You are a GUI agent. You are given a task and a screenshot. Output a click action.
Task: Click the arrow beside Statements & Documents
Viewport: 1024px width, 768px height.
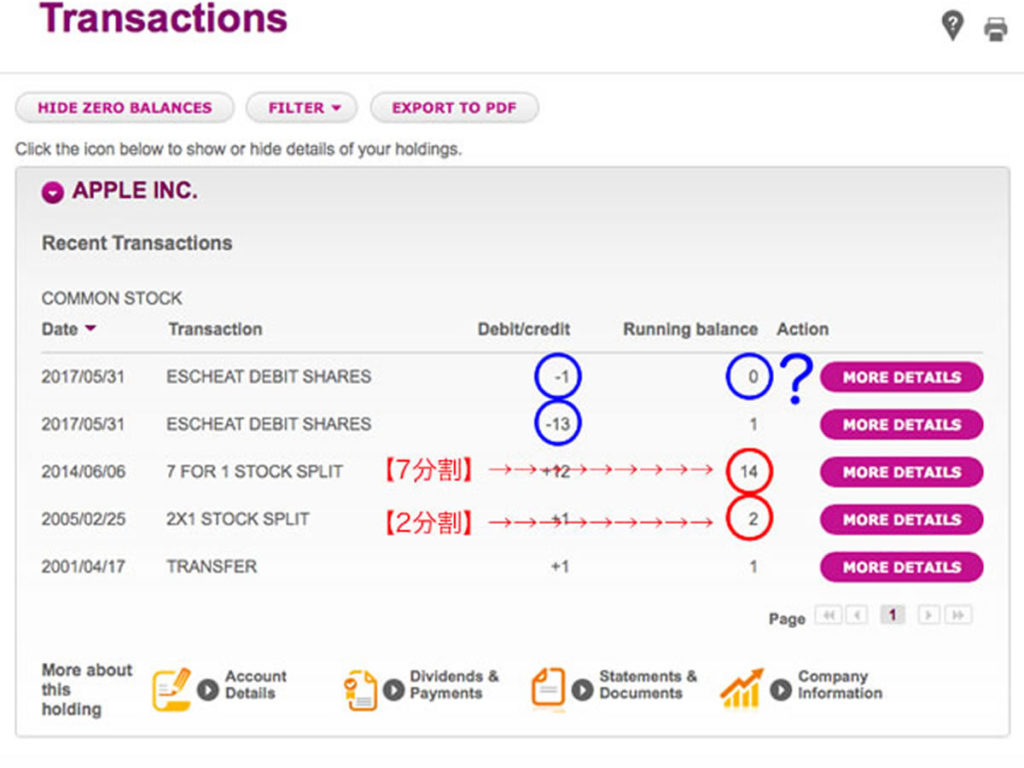583,690
